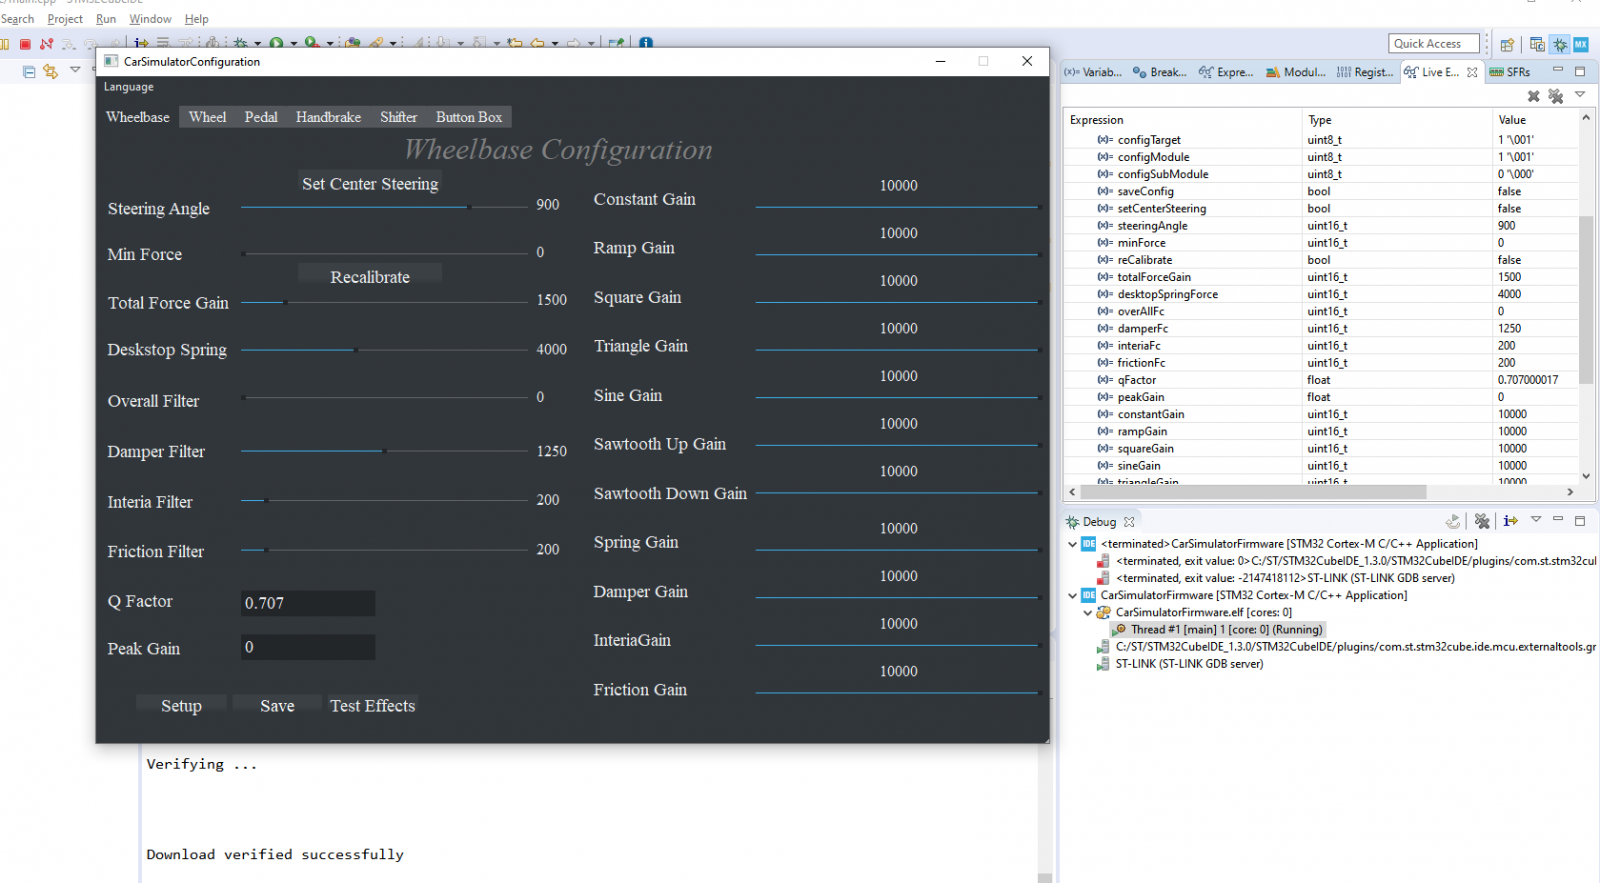Screen dimensions: 1600x883
Task: Maximize the Debug view panel
Action: pyautogui.click(x=1580, y=520)
